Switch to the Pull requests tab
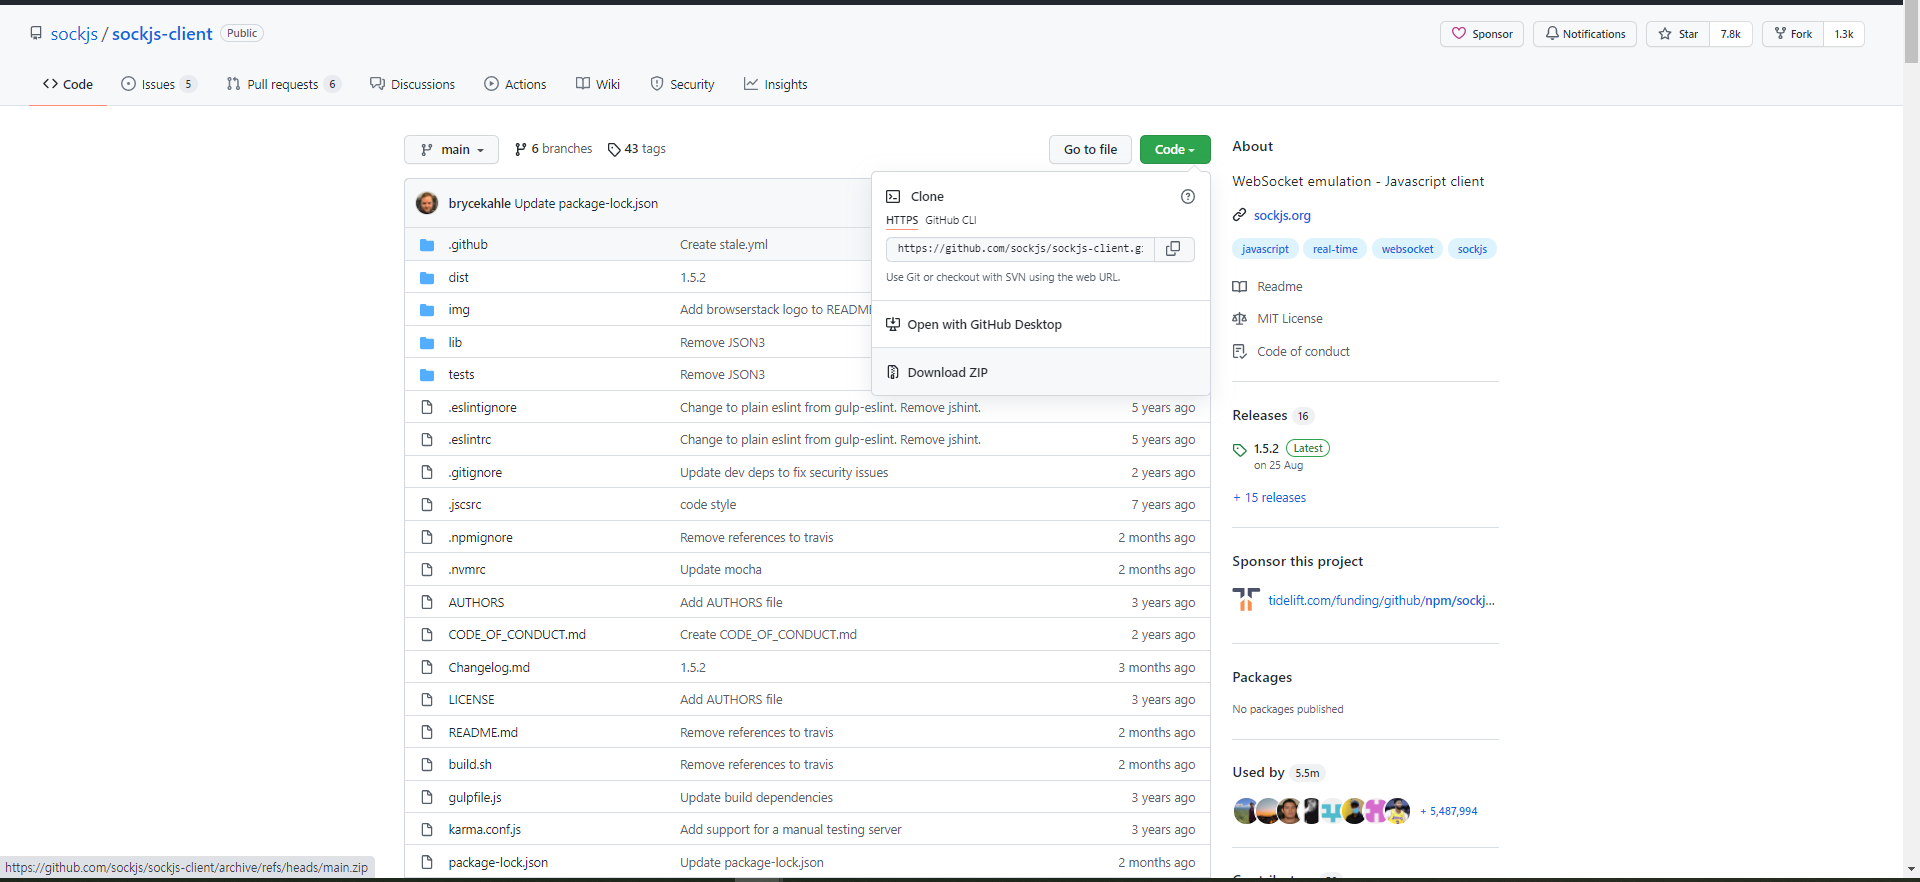 coord(283,85)
